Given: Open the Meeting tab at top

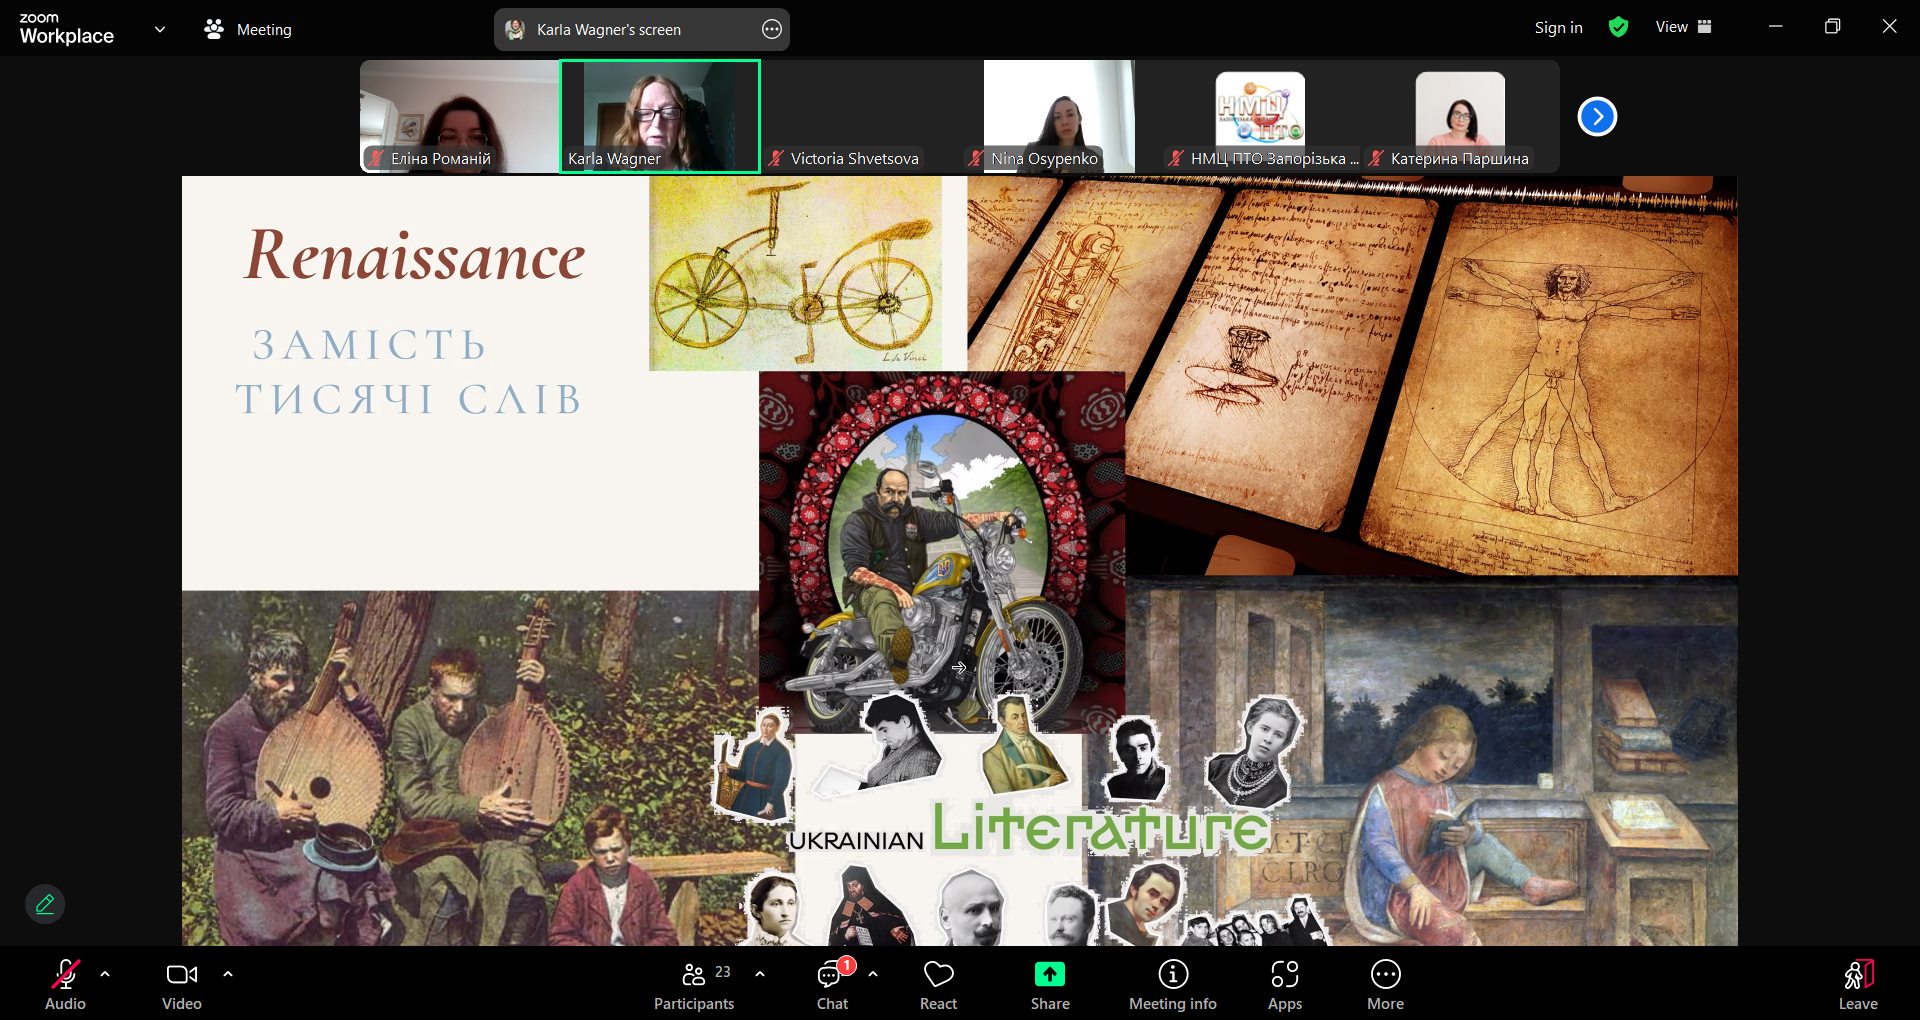Looking at the screenshot, I should 248,30.
